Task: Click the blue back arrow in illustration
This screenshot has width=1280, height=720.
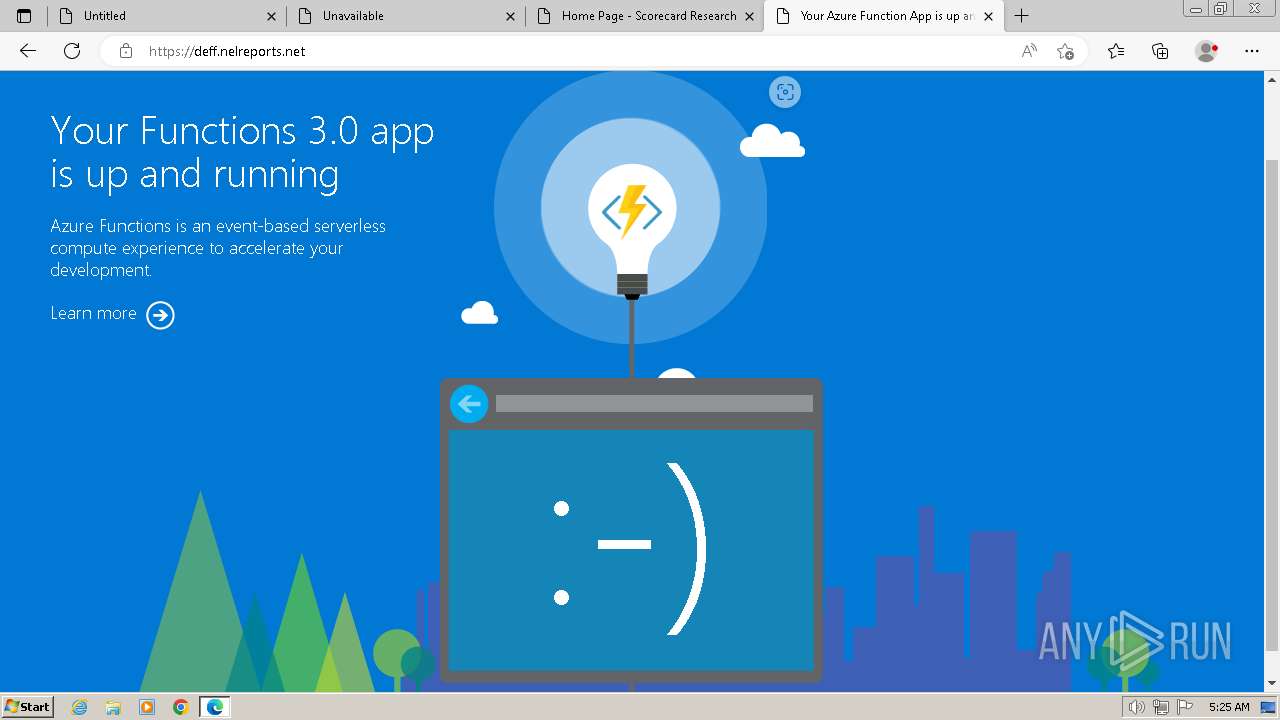Action: coord(469,404)
